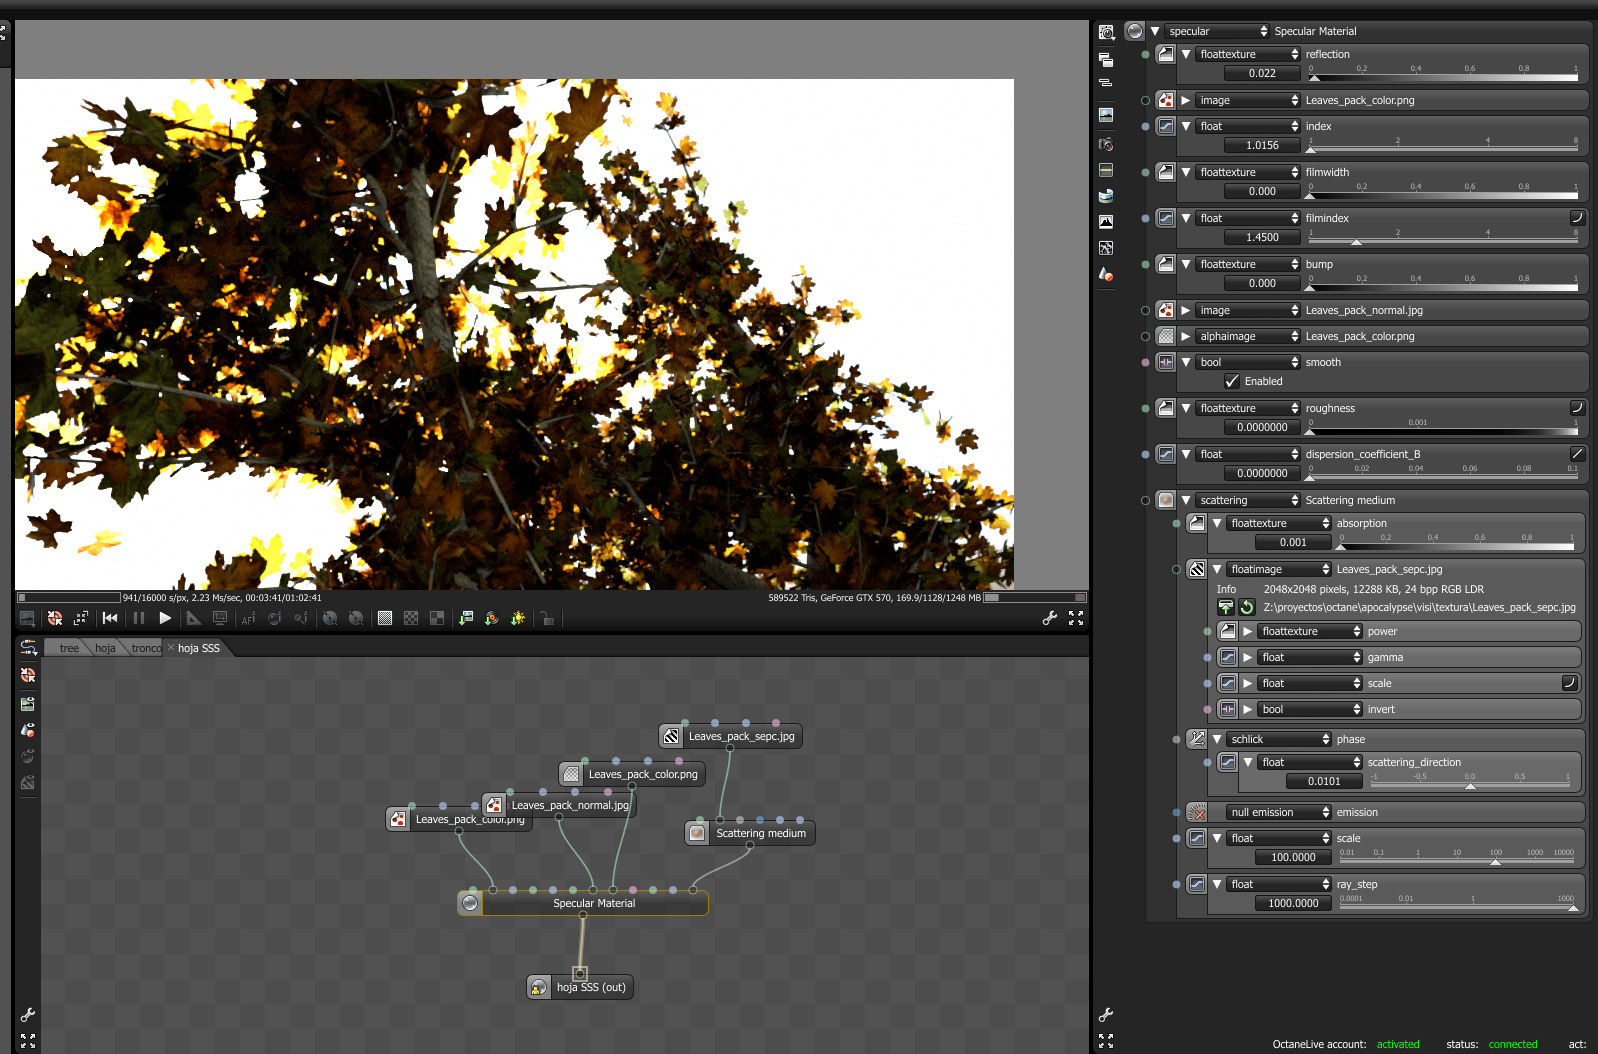
Task: Click the kernel settings icon in inspector sidebar
Action: pyautogui.click(x=1106, y=248)
